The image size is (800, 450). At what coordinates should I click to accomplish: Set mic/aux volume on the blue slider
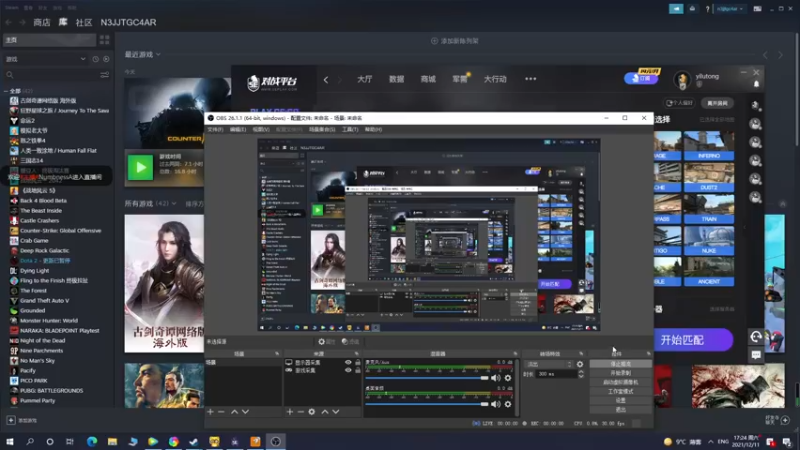[x=427, y=378]
